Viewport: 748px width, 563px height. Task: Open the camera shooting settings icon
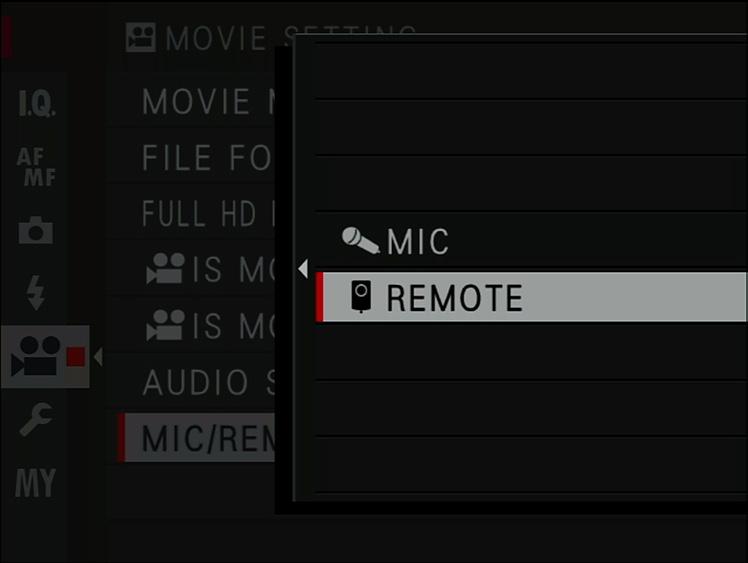(36, 230)
